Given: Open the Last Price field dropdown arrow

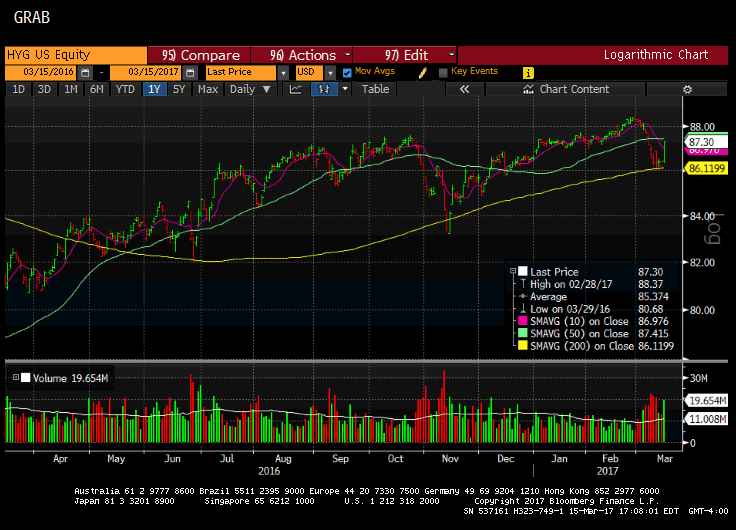Looking at the screenshot, I should coord(283,73).
